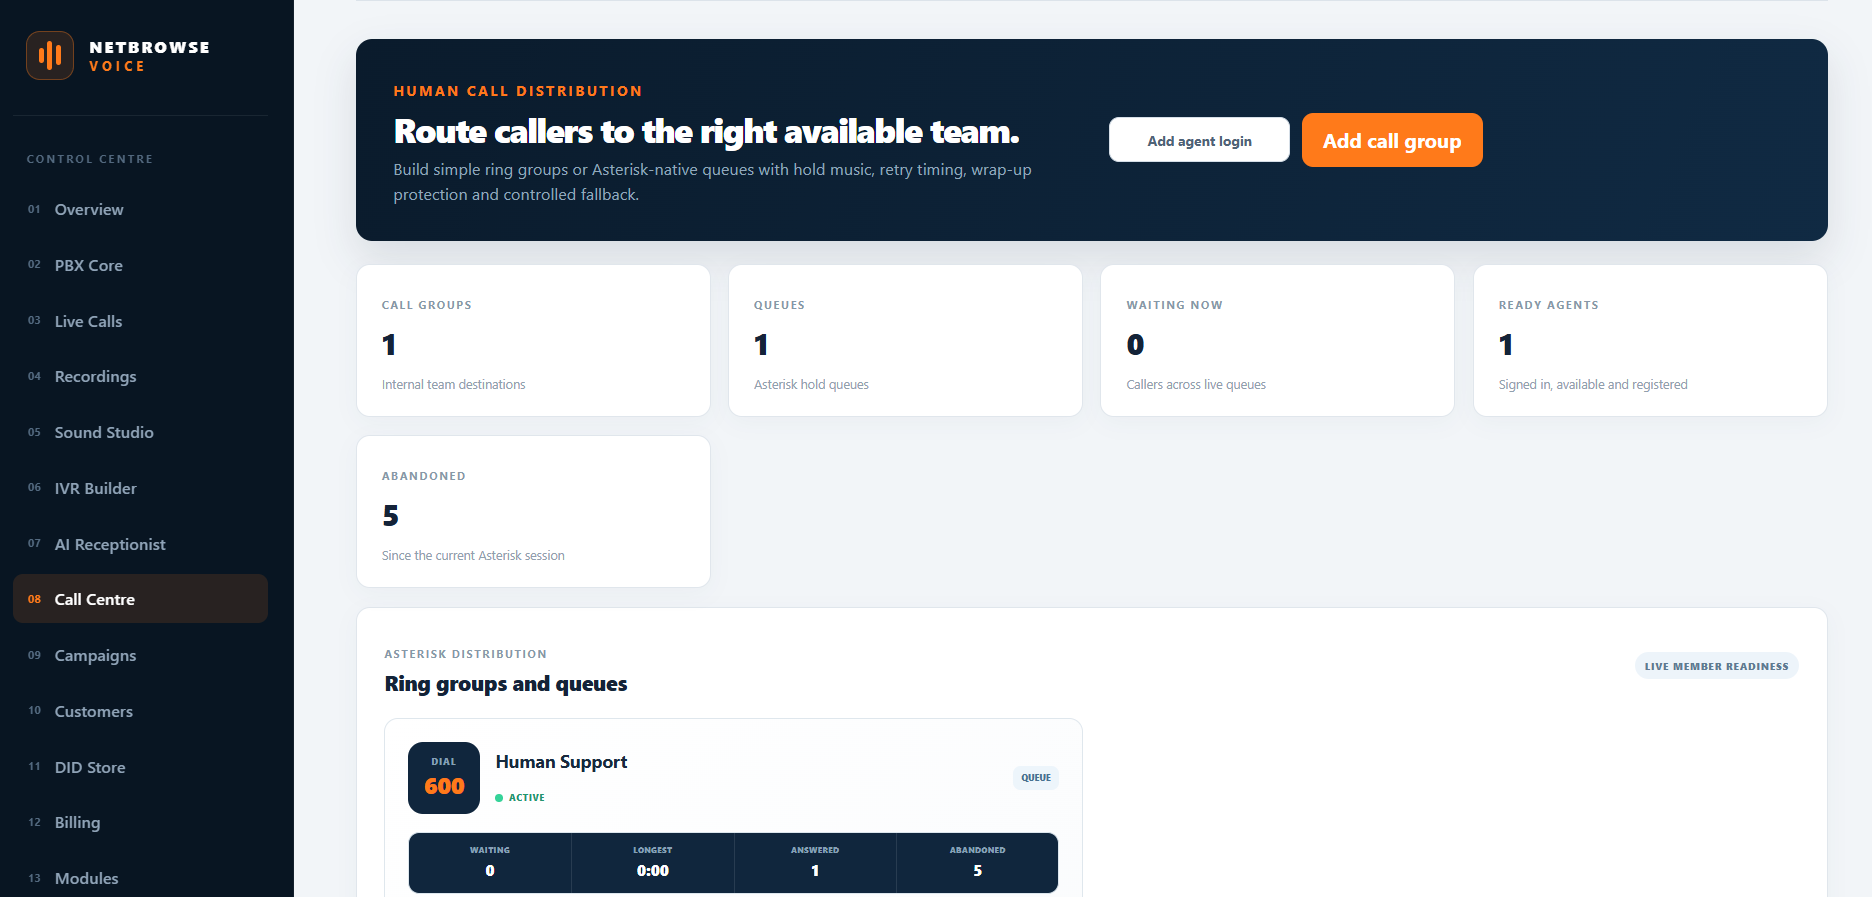Click the Queue tag on Human Support
1872x897 pixels.
click(1036, 778)
